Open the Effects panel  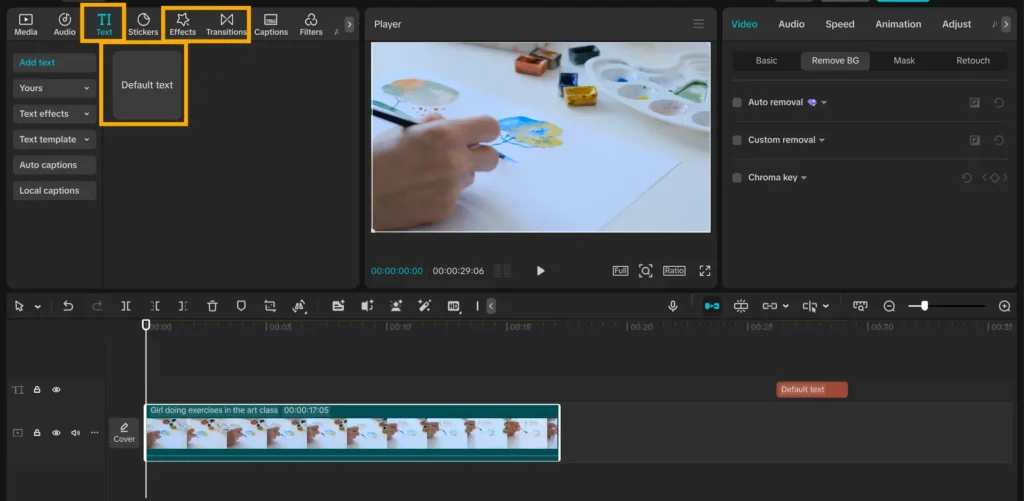tap(183, 24)
